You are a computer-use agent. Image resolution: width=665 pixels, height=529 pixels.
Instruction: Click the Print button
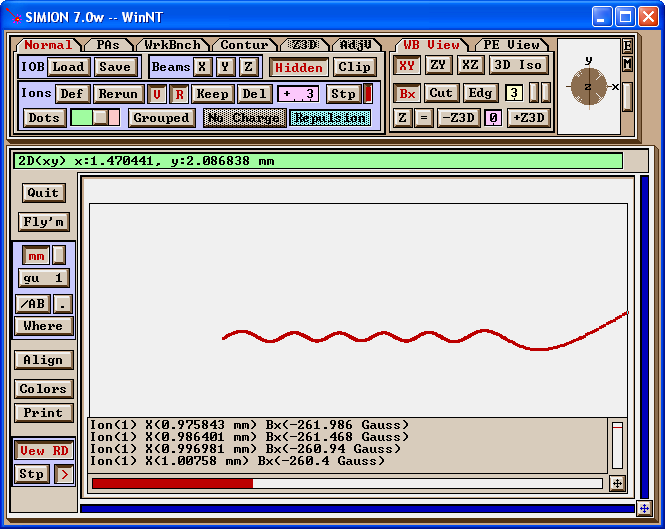pyautogui.click(x=44, y=413)
